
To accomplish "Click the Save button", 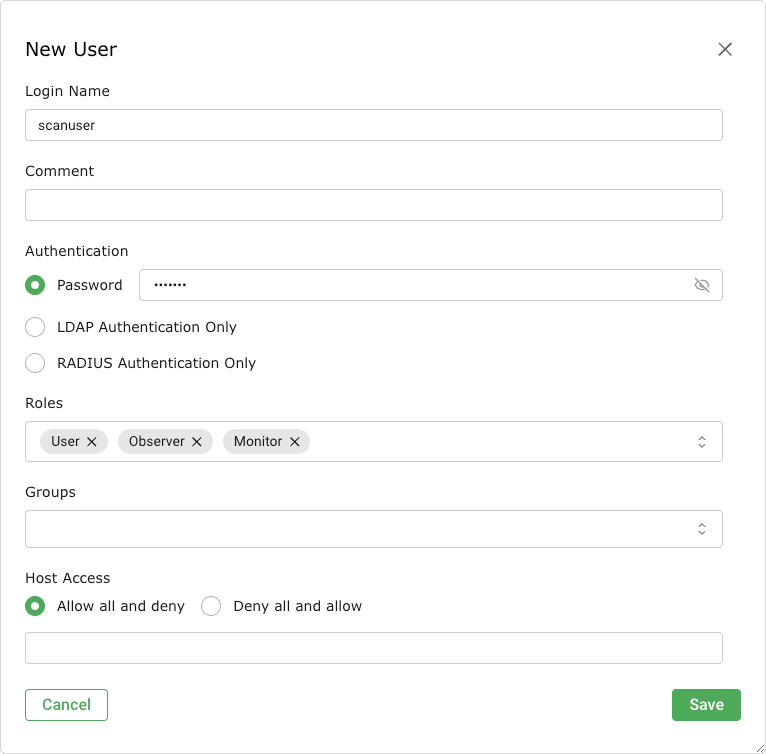I will click(x=706, y=705).
